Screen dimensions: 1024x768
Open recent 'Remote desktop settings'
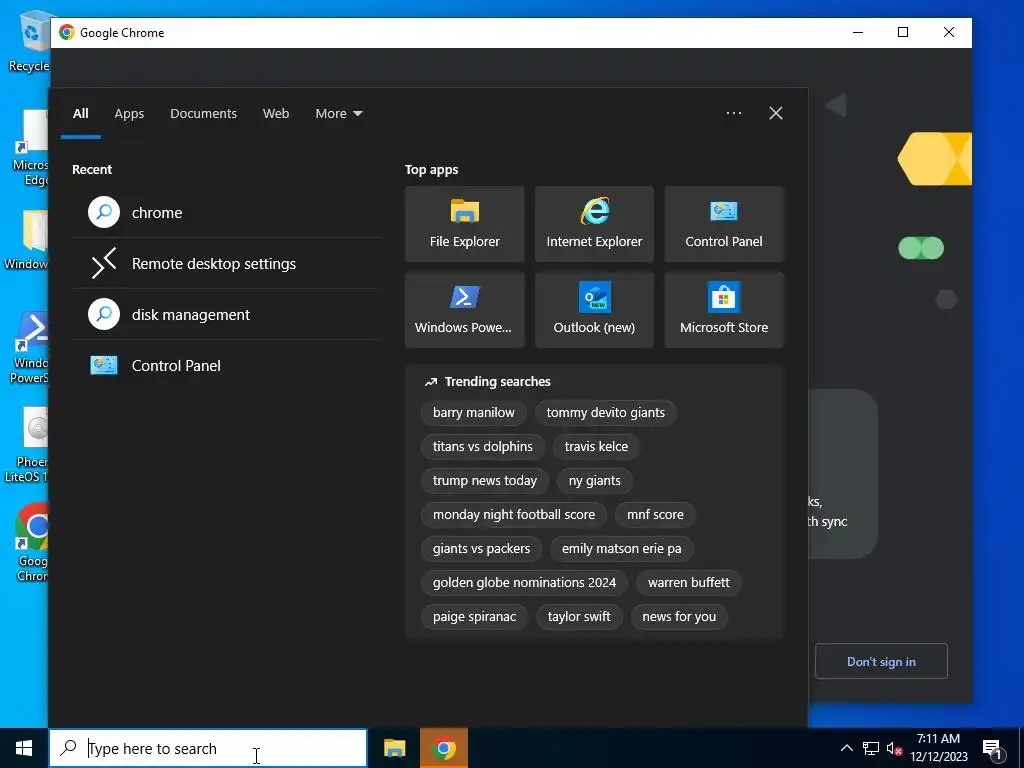point(226,263)
